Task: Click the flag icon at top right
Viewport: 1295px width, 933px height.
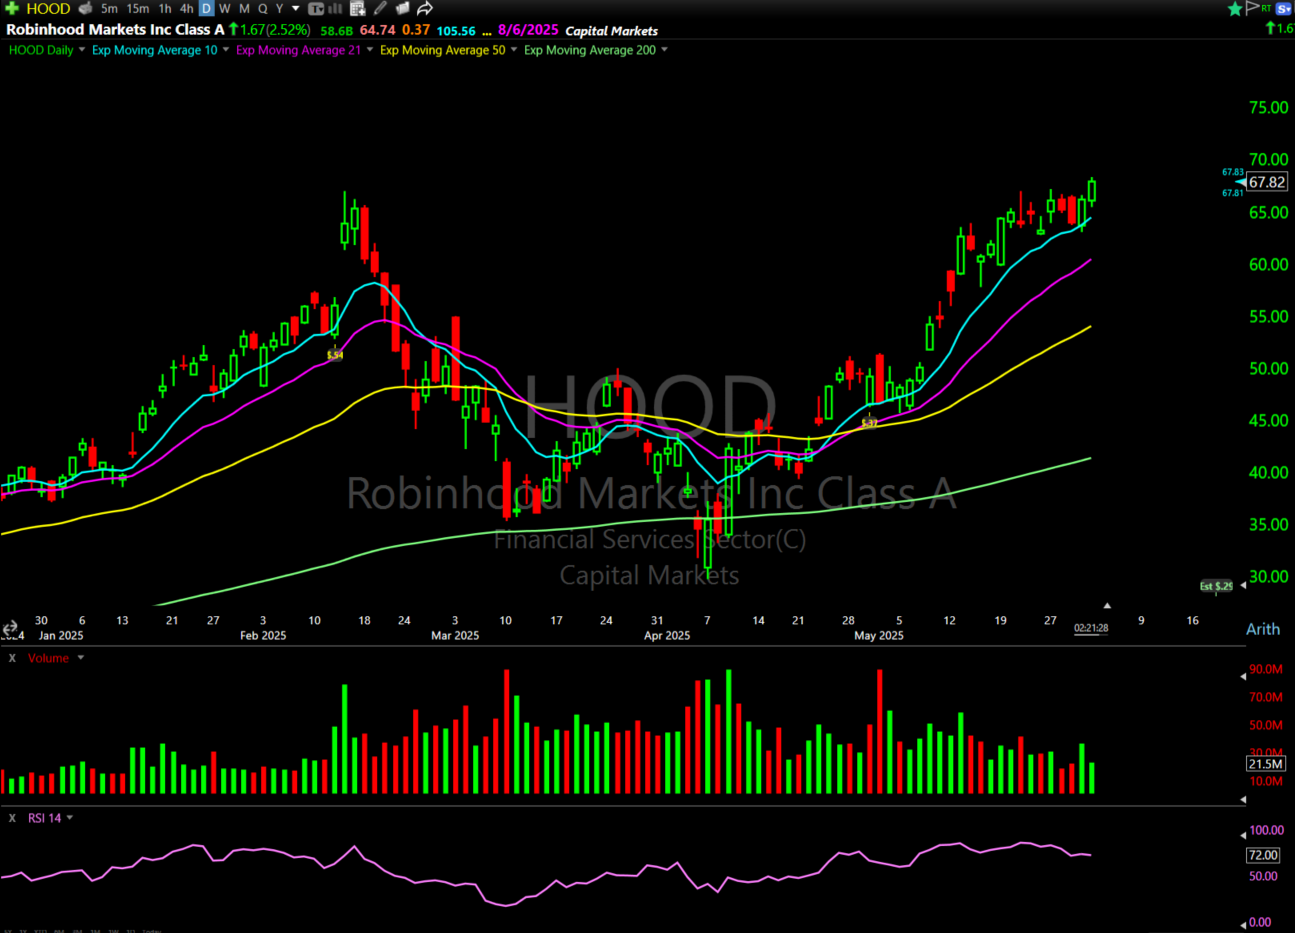Action: point(1251,8)
